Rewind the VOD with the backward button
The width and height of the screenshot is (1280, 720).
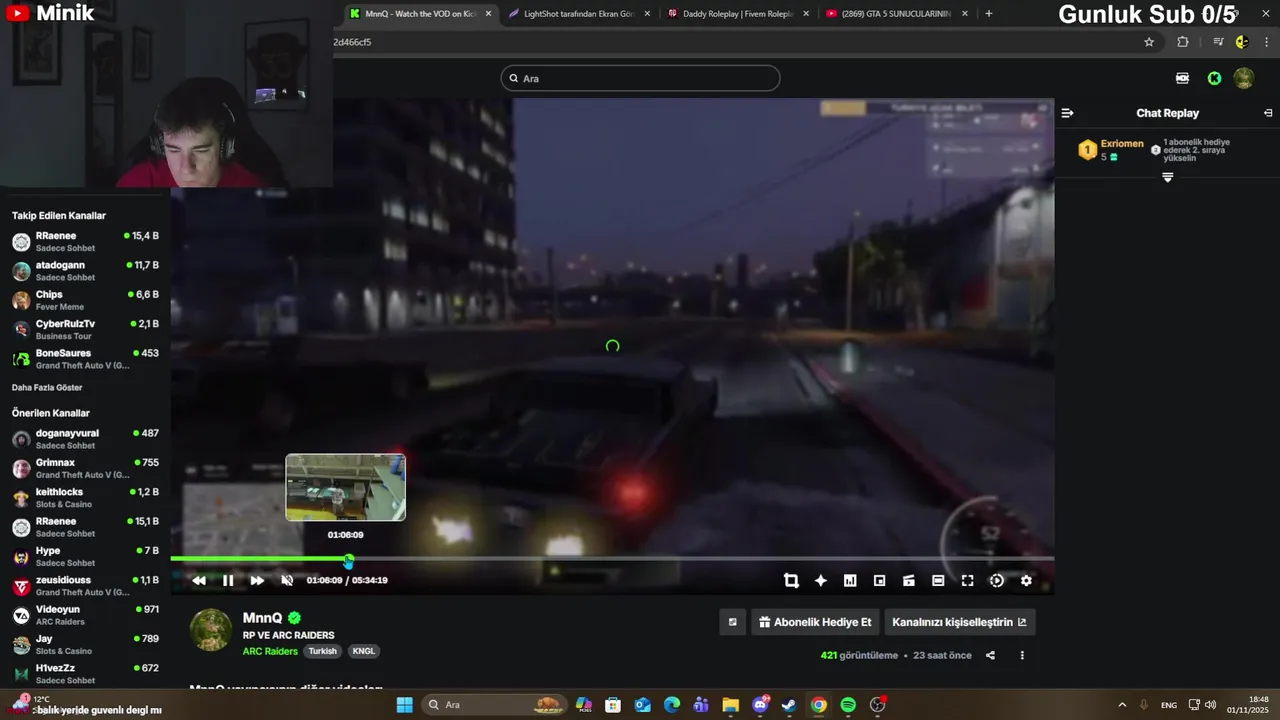click(199, 580)
